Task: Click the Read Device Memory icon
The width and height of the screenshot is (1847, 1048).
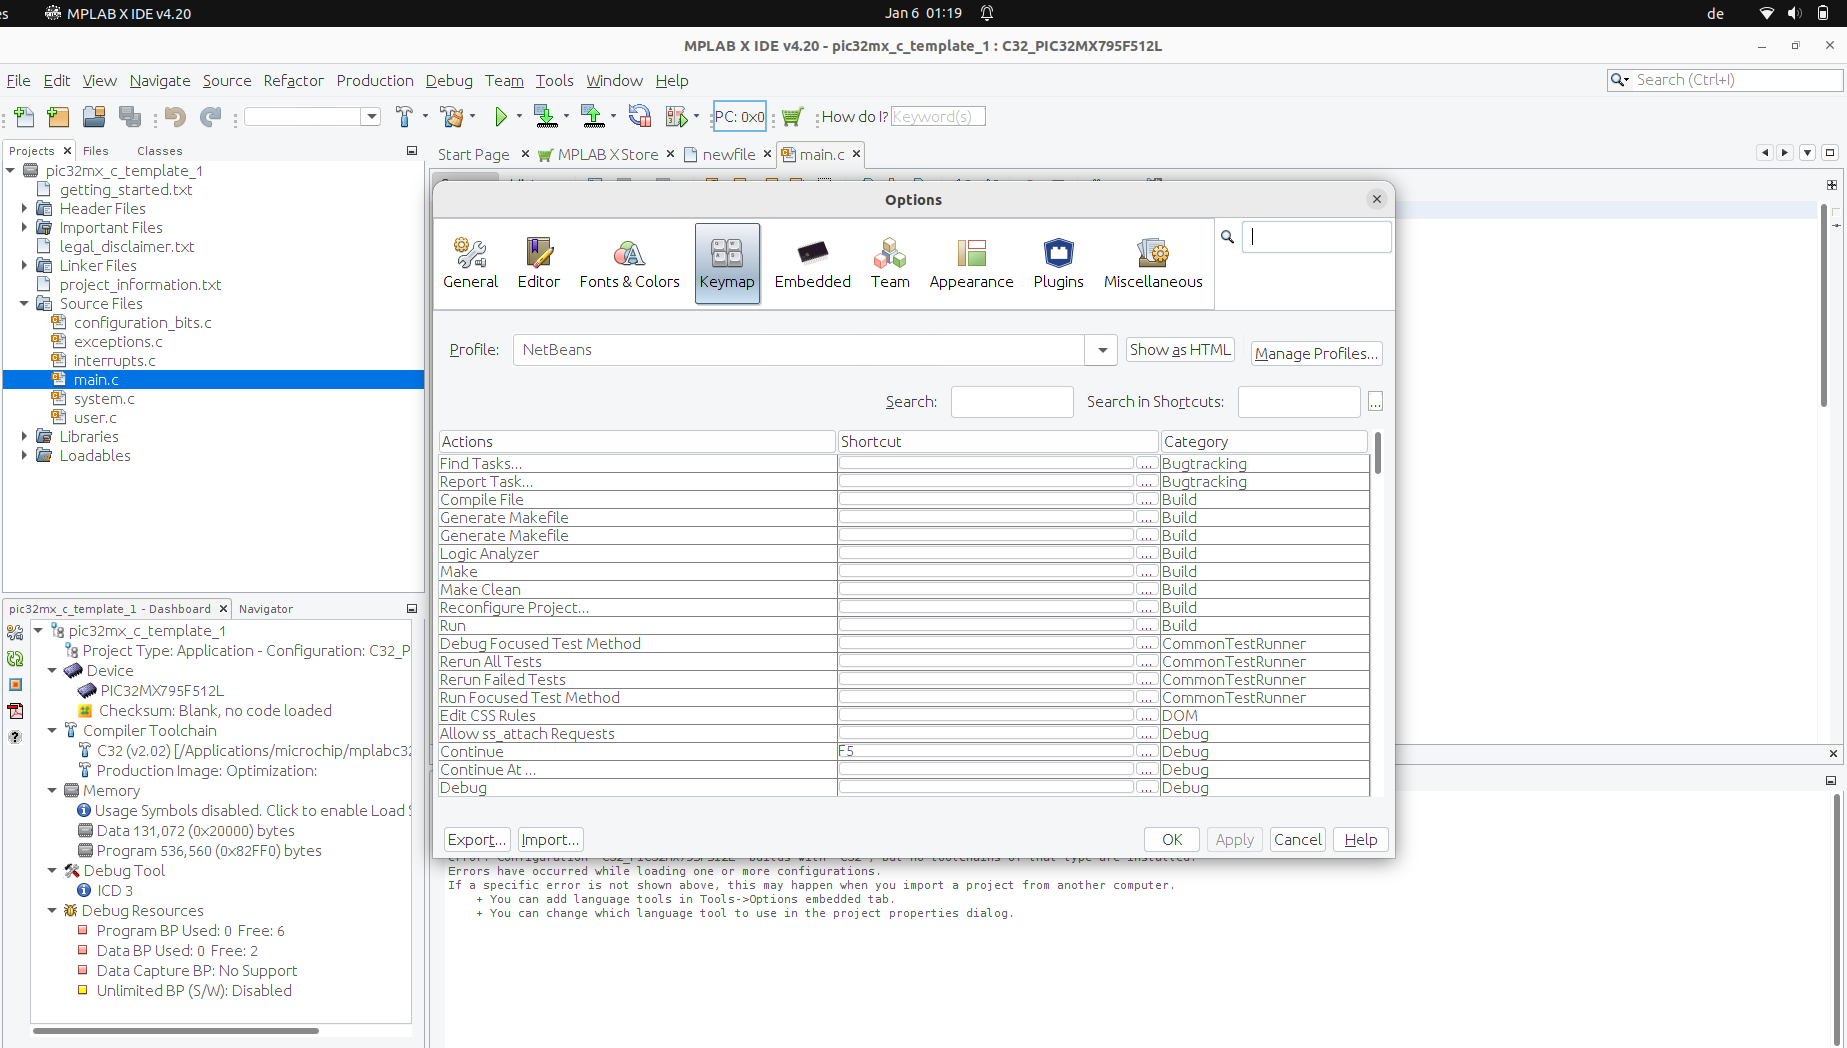Action: pyautogui.click(x=593, y=117)
